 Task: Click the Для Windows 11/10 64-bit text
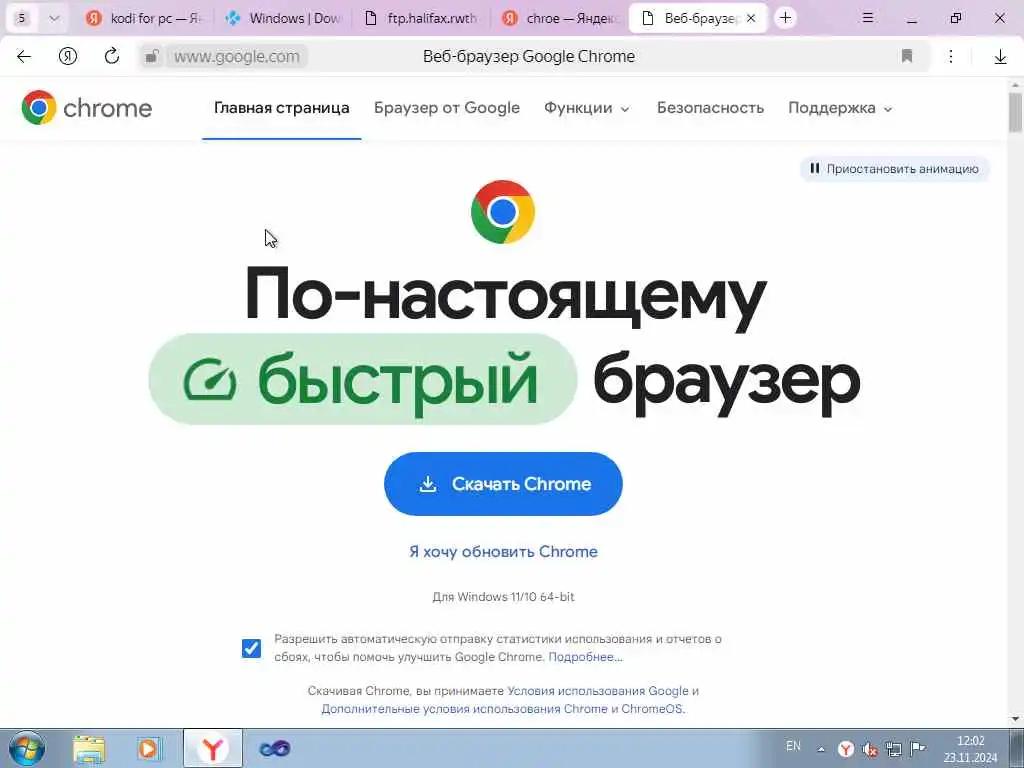click(503, 597)
